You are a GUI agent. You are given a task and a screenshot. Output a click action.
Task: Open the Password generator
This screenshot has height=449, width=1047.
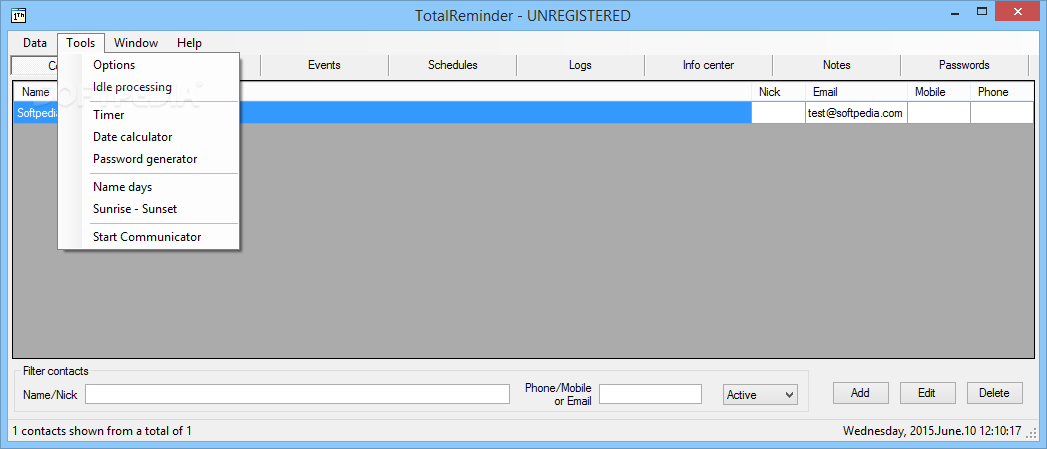[x=148, y=159]
